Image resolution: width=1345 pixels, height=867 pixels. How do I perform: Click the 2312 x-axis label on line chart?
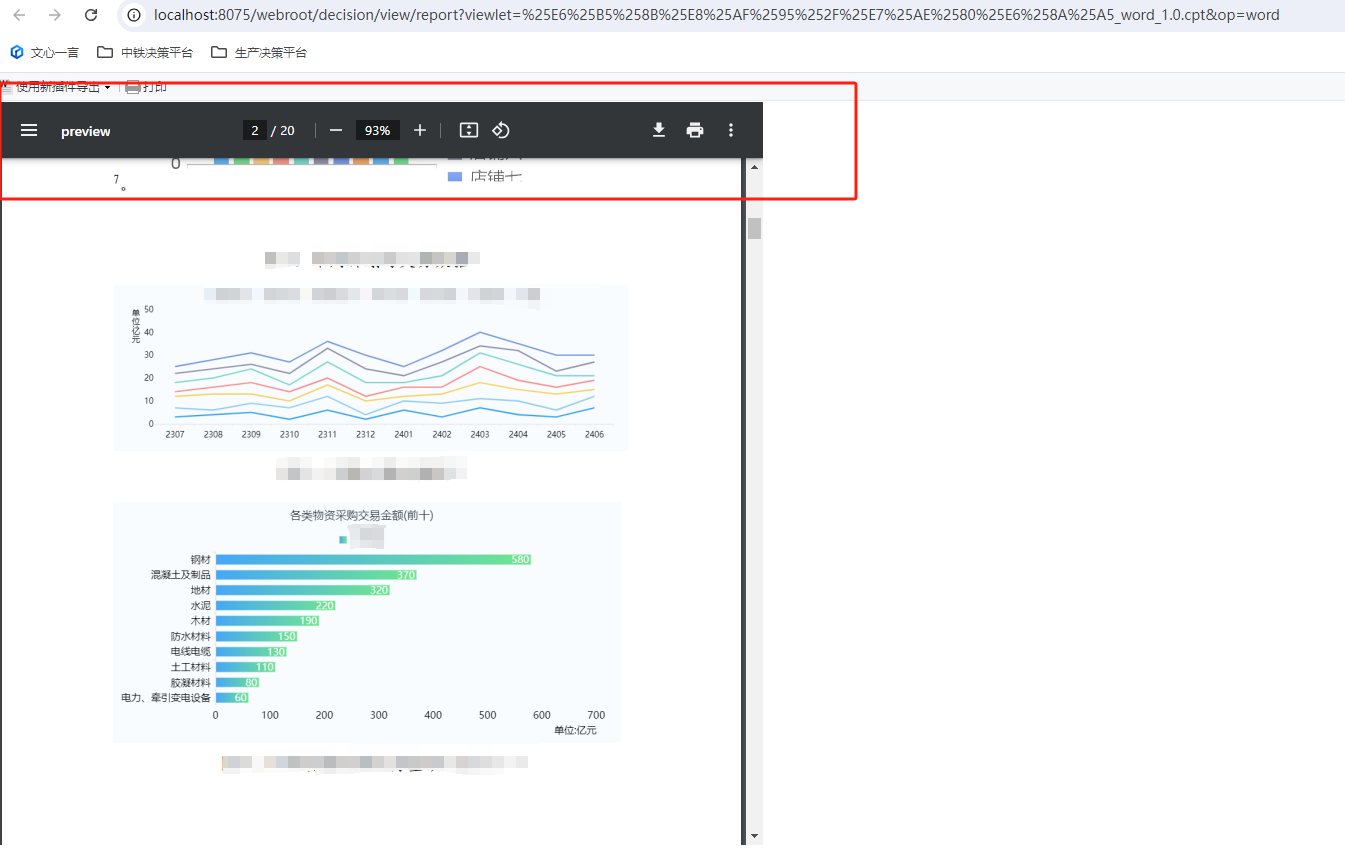(x=365, y=435)
